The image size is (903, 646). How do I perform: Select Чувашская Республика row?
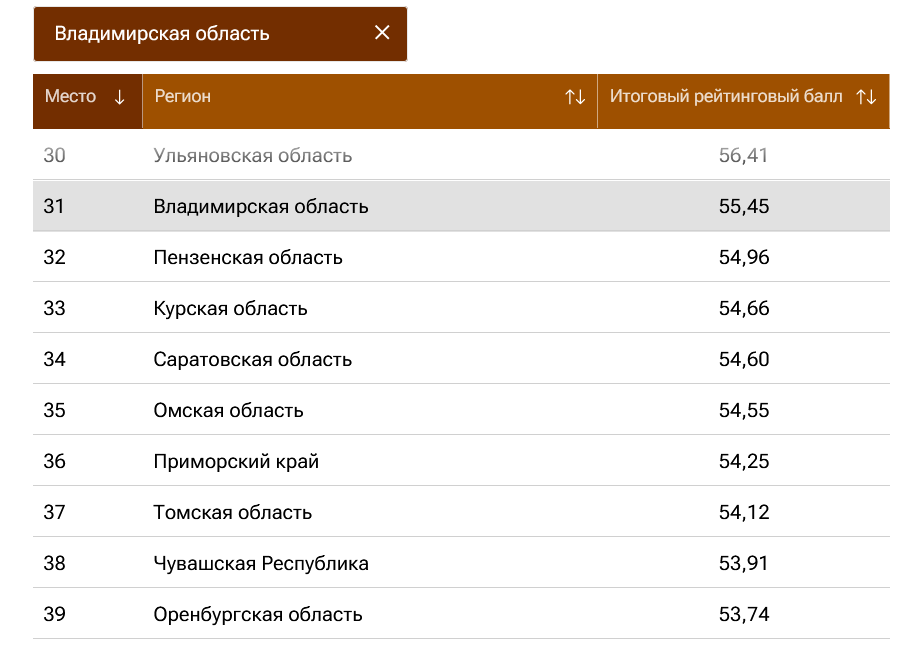pos(461,563)
